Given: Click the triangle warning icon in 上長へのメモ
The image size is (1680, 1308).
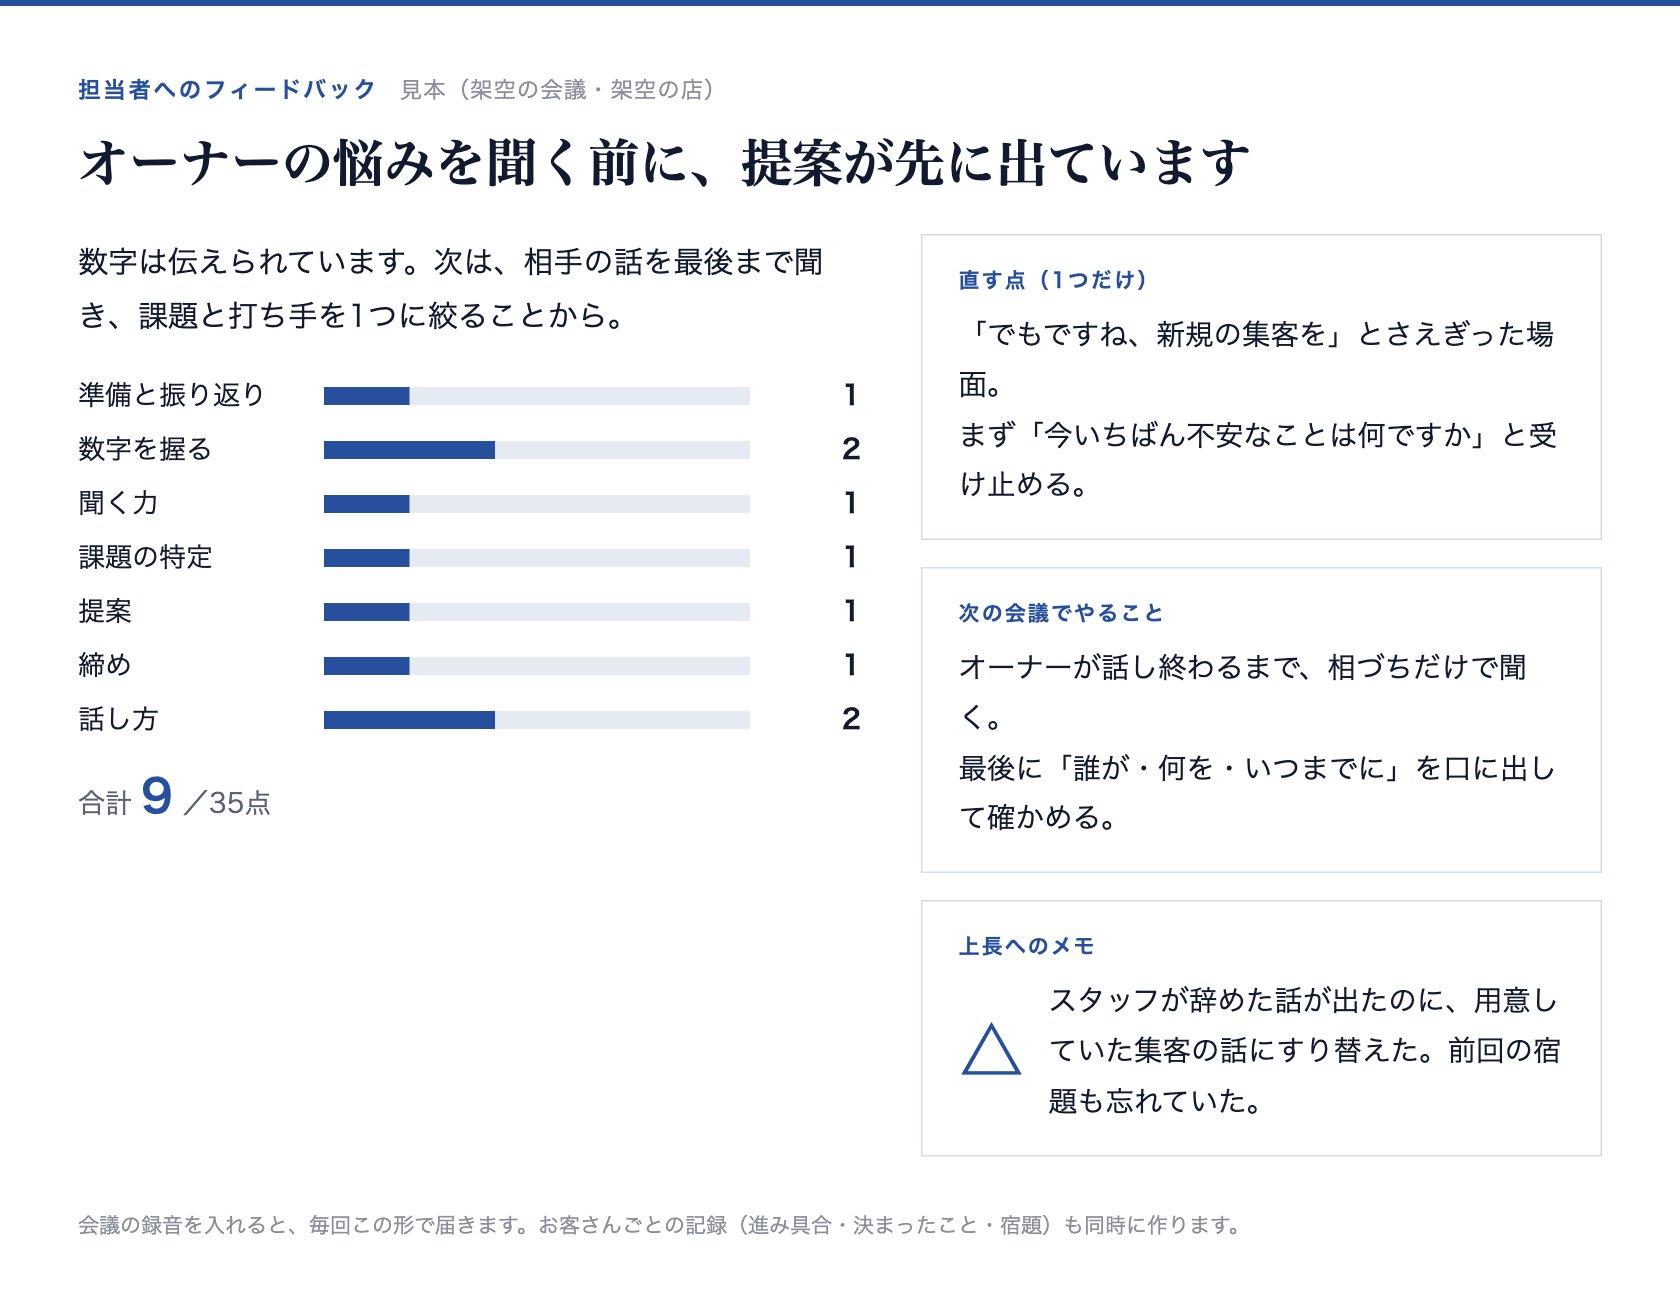Looking at the screenshot, I should click(x=991, y=1049).
